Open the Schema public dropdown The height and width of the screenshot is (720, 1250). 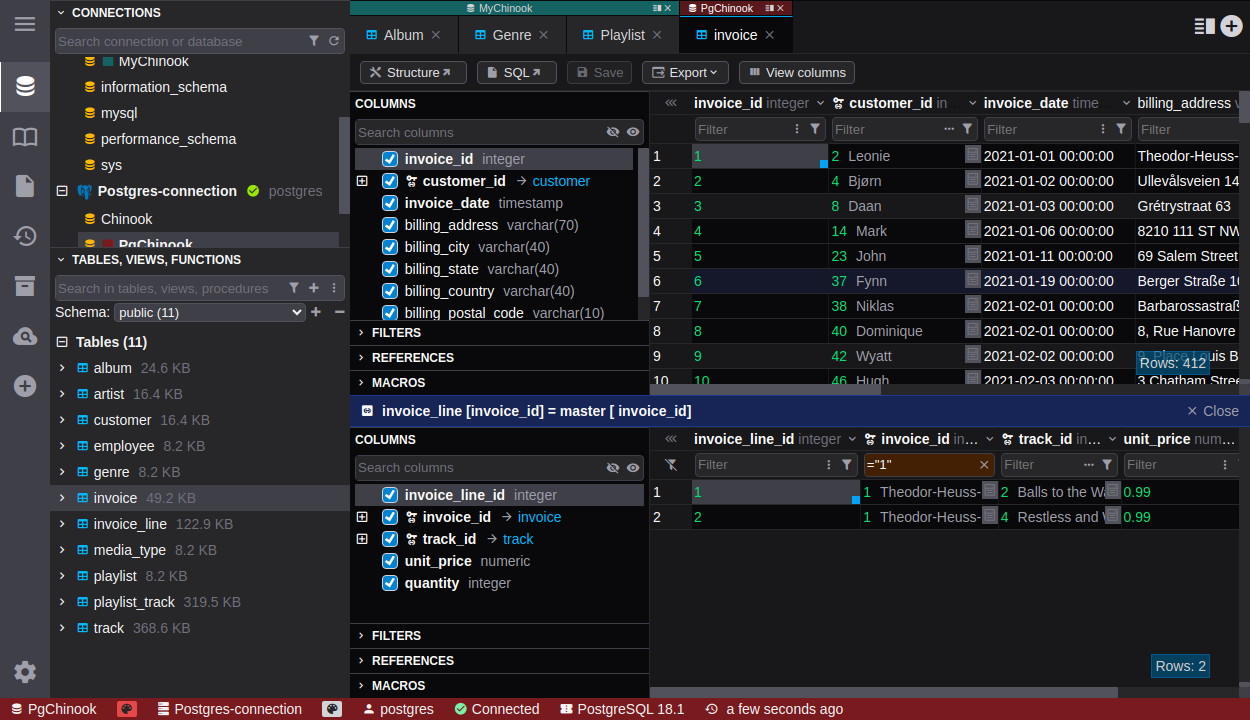click(x=209, y=313)
